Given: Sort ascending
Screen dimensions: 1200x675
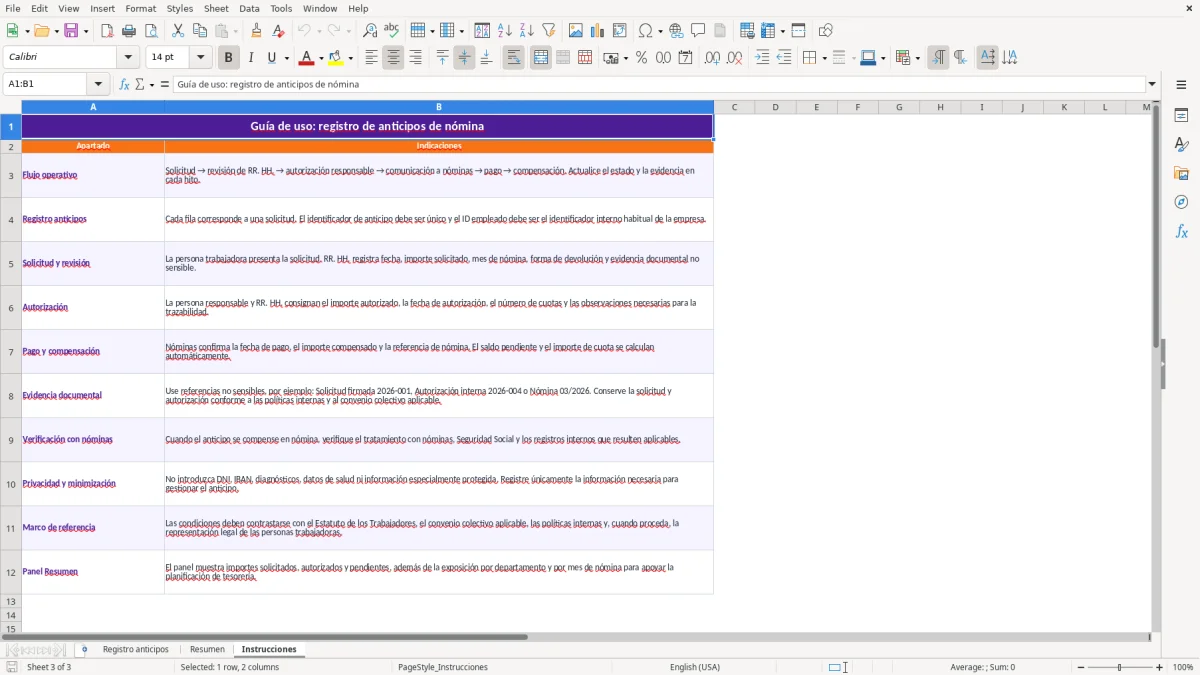Looking at the screenshot, I should tap(505, 31).
